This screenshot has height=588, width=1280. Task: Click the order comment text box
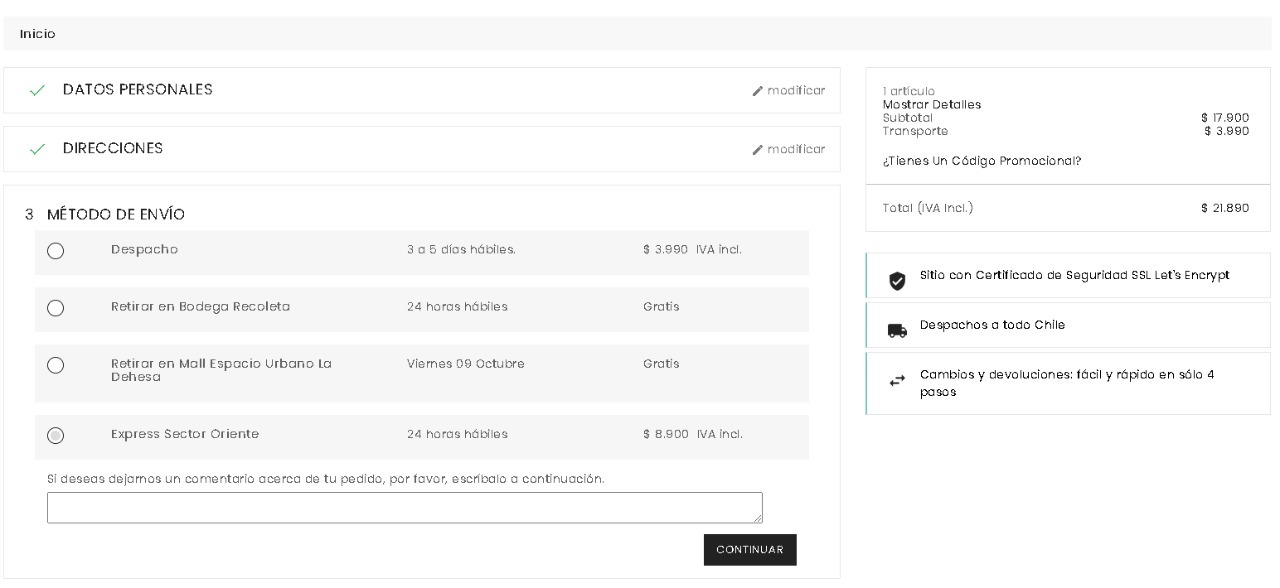[x=404, y=507]
